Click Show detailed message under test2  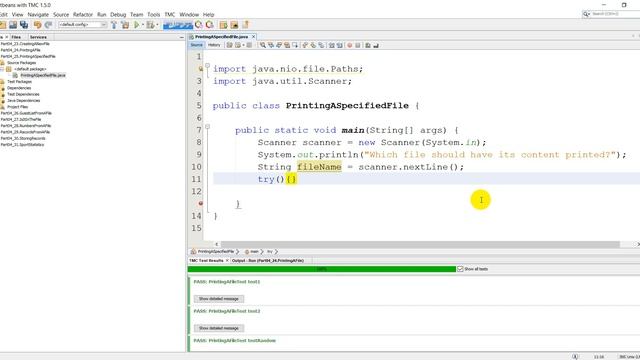click(219, 328)
